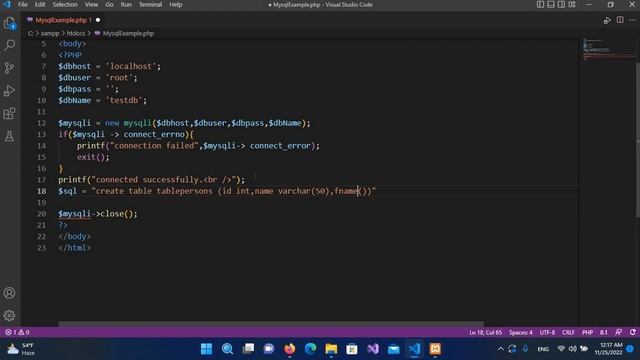Toggle Primary Side Bar layout icon
This screenshot has width=640, height=360.
[540, 4]
